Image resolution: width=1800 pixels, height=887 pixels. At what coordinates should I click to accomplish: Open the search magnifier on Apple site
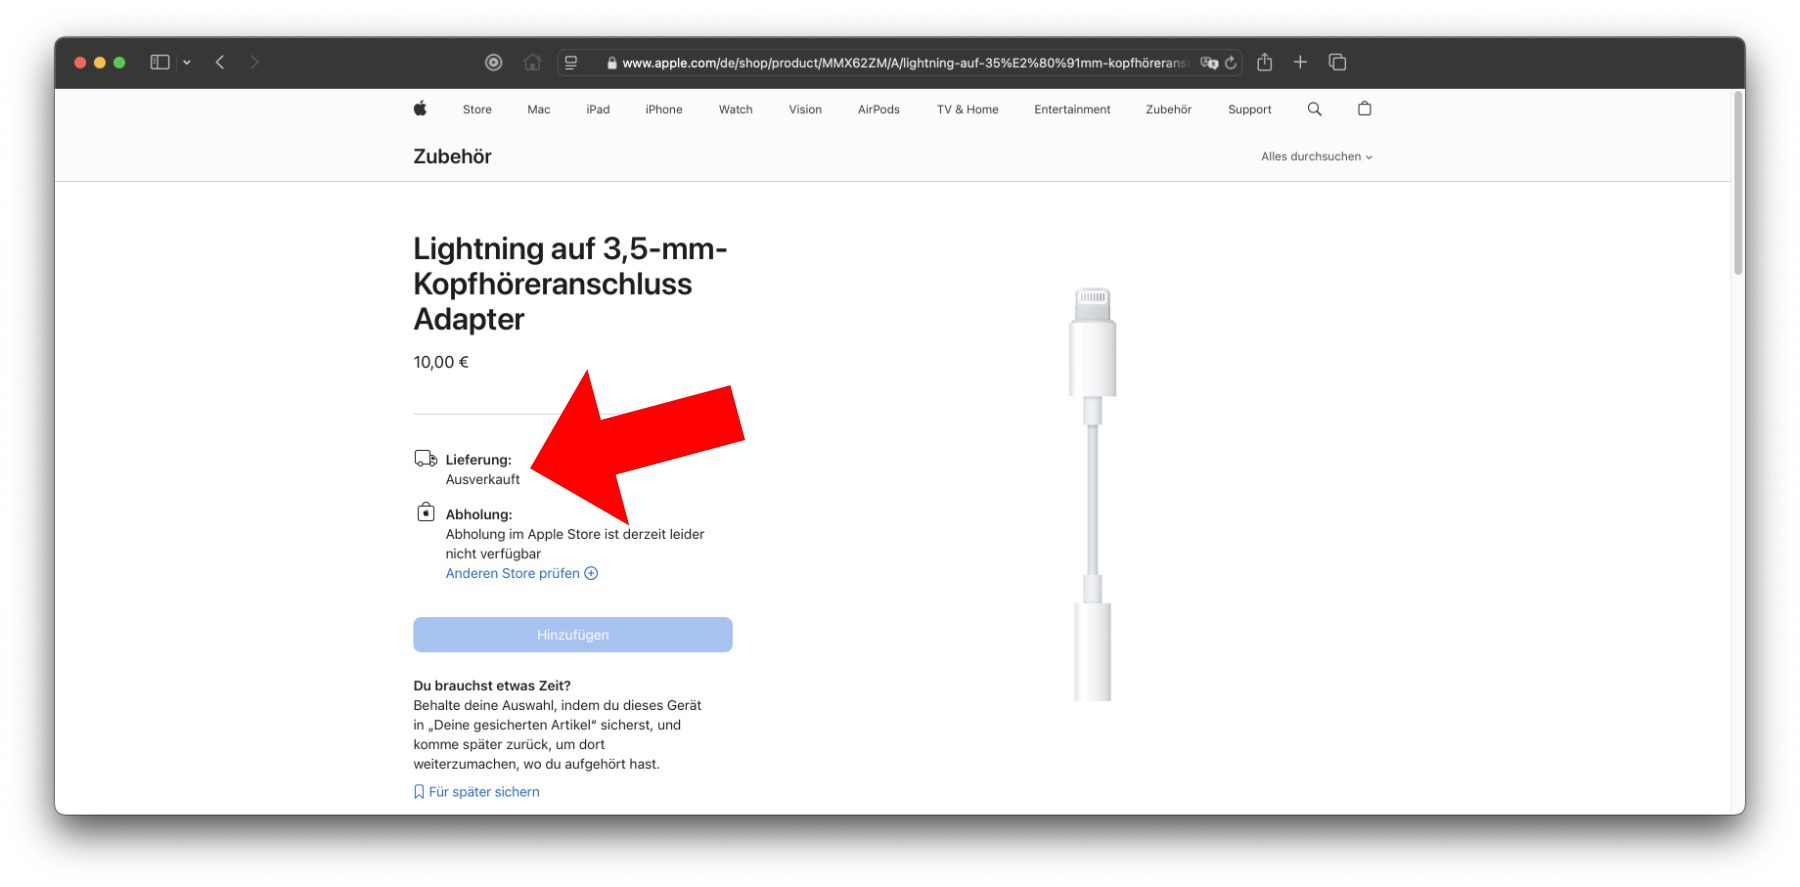[x=1314, y=109]
